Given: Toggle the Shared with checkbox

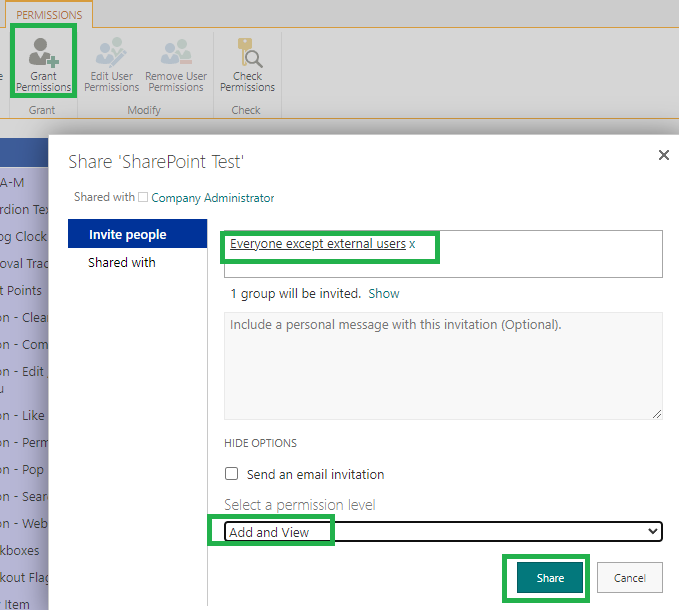Looking at the screenshot, I should pos(143,197).
